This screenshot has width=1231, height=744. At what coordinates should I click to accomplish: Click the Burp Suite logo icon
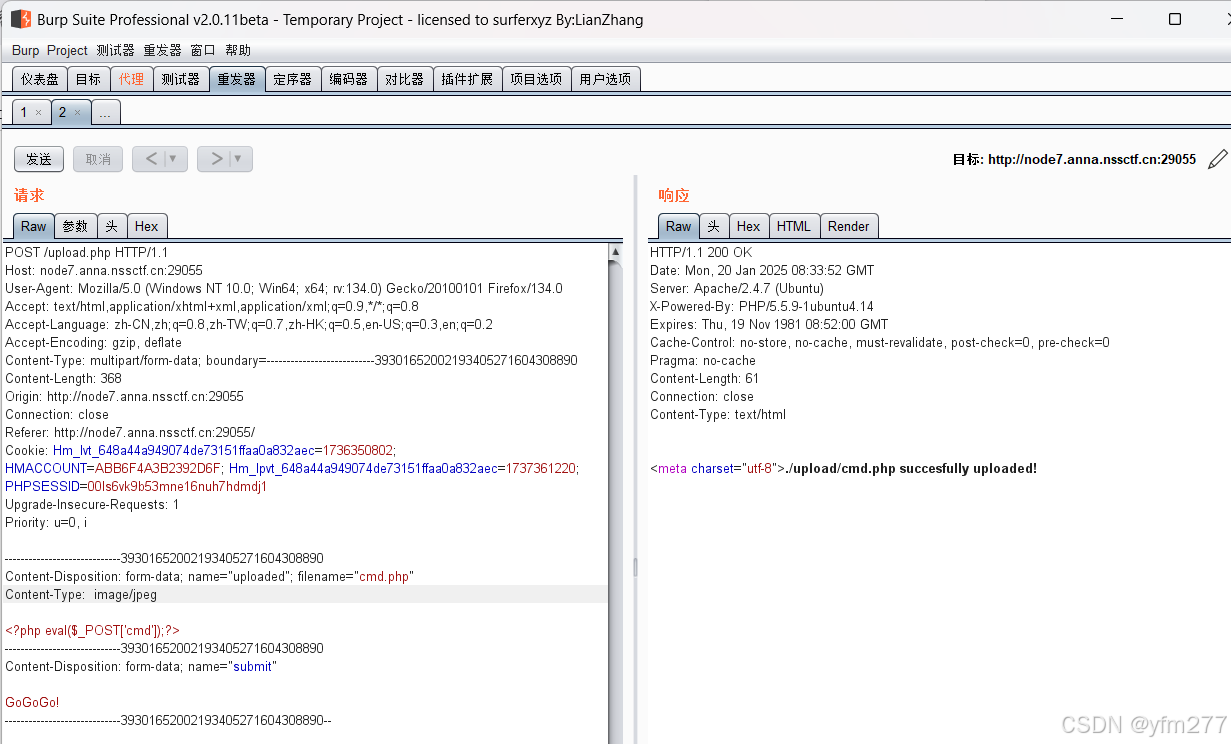[21, 19]
